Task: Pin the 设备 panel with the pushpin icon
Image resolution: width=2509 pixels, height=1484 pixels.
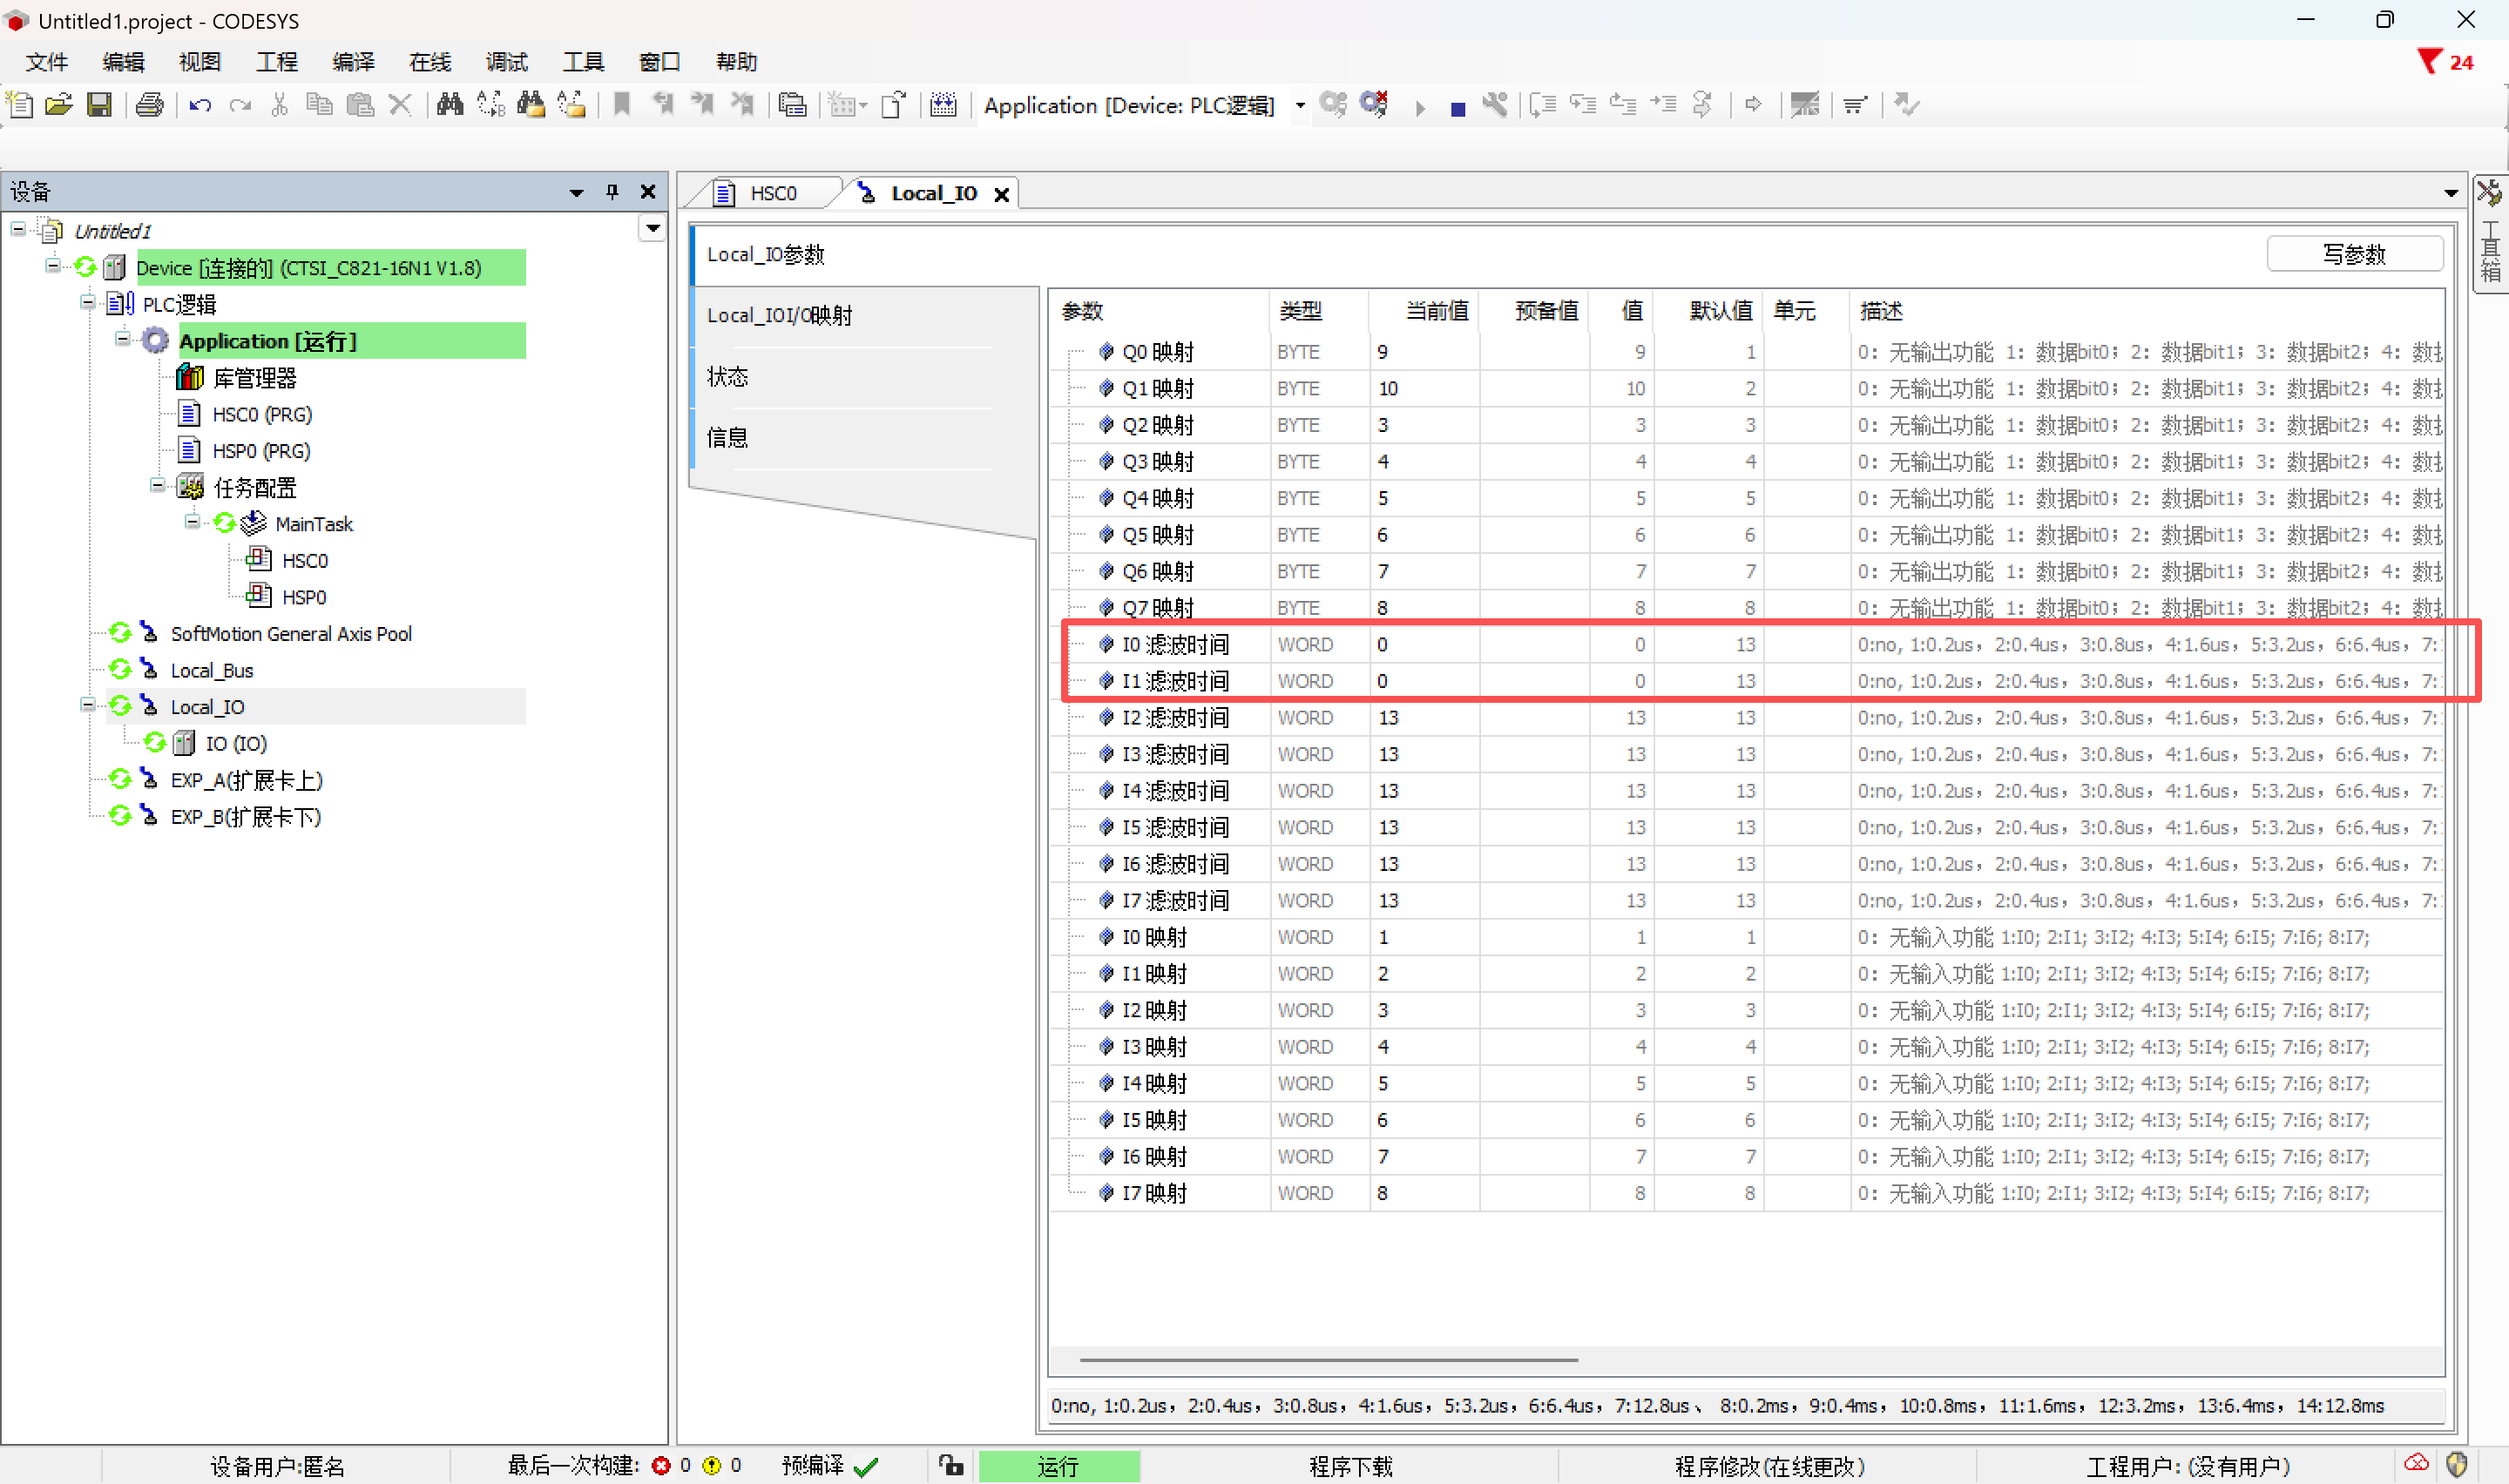Action: click(x=612, y=192)
